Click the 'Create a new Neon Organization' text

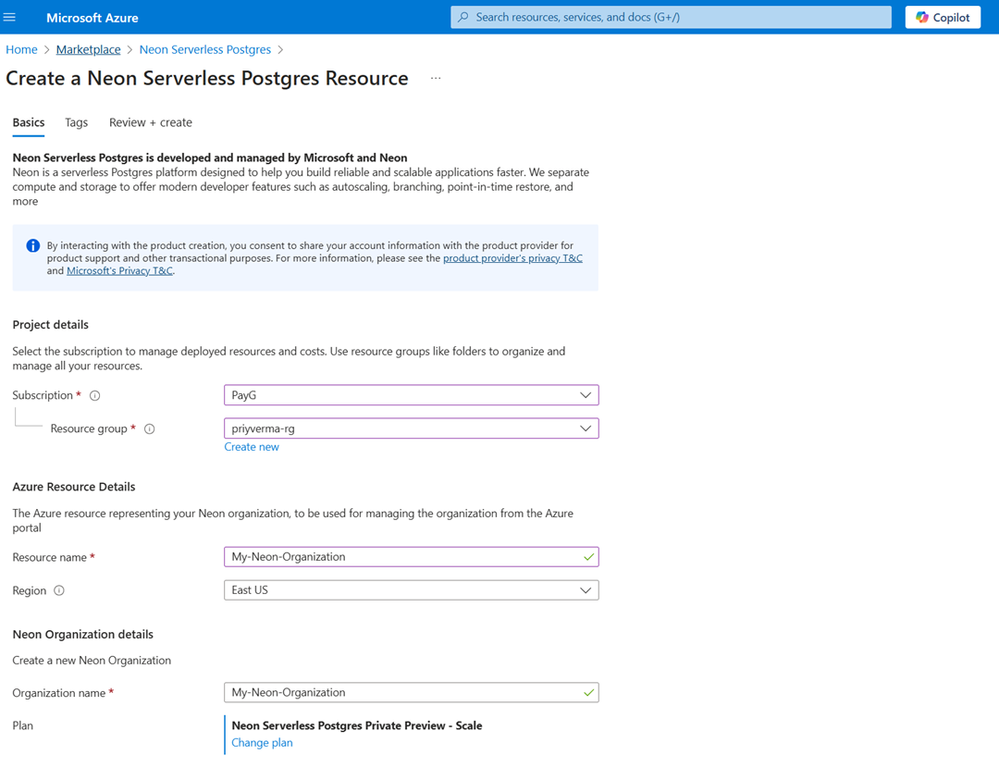pos(92,661)
